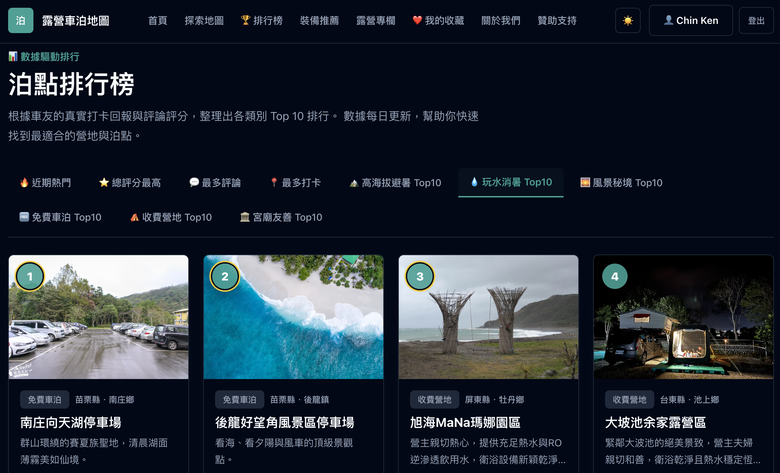This screenshot has height=473, width=780.
Task: Open 裝備推薦 in the navigation
Action: pos(319,20)
